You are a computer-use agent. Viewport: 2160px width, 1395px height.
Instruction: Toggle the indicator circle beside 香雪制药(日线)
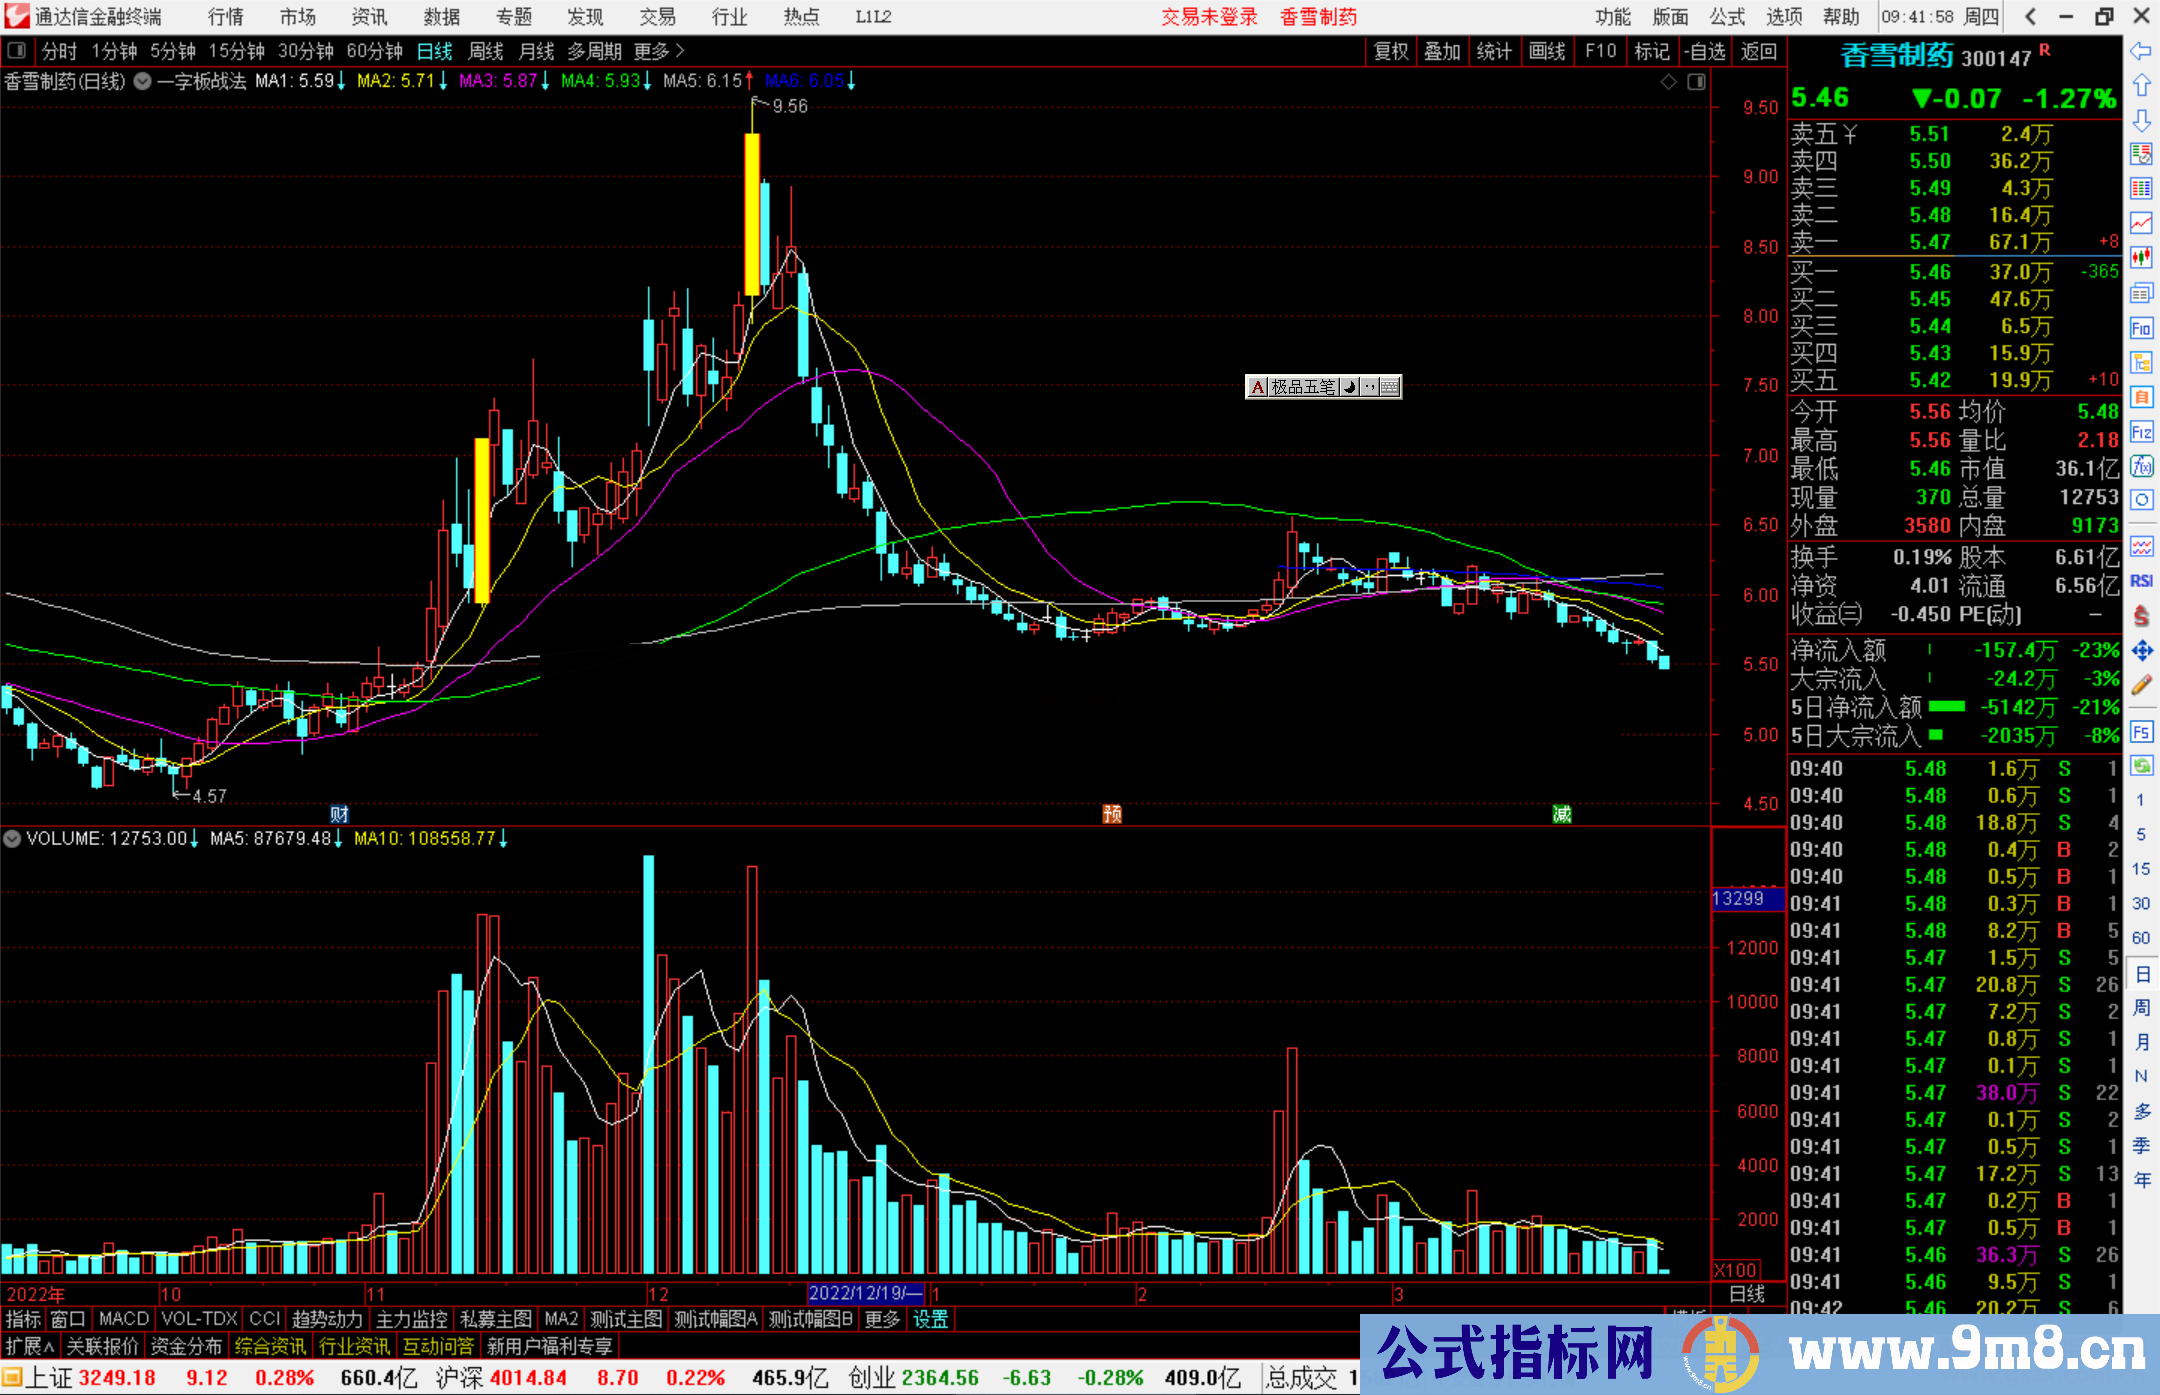pyautogui.click(x=142, y=82)
